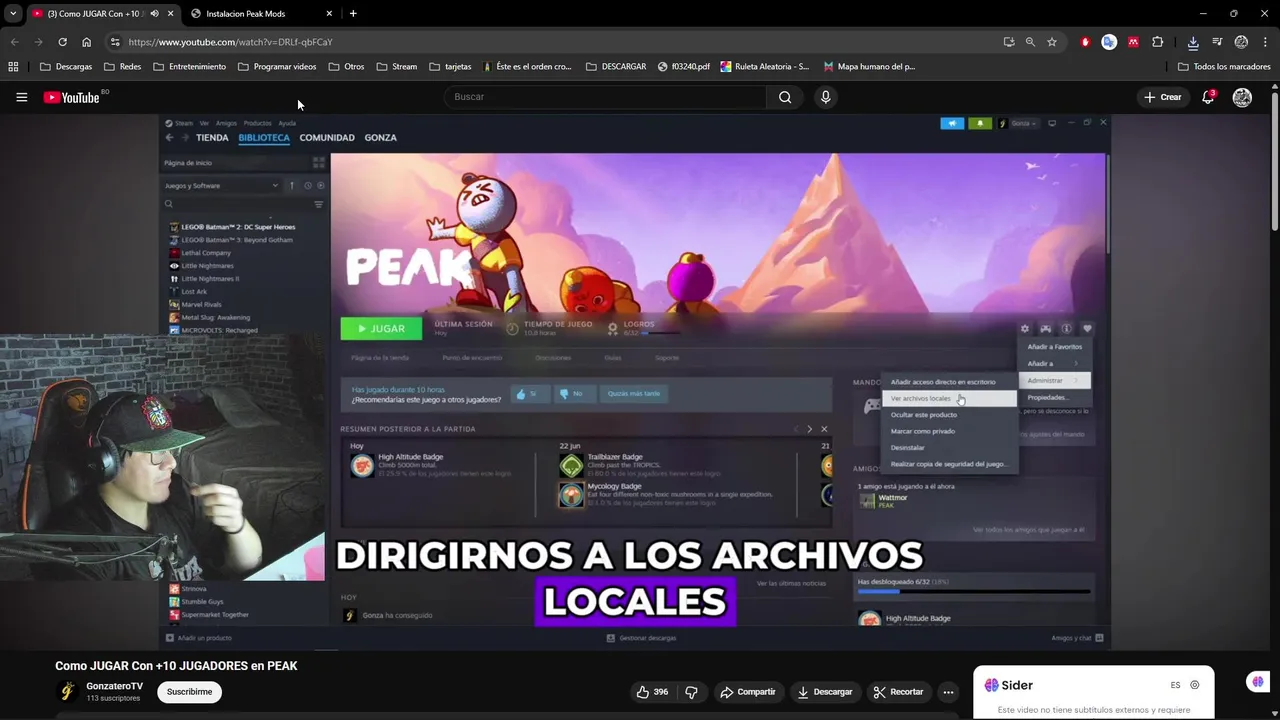Open the Redes bookmark folder
Screen dimensions: 1280x720
(x=122, y=67)
